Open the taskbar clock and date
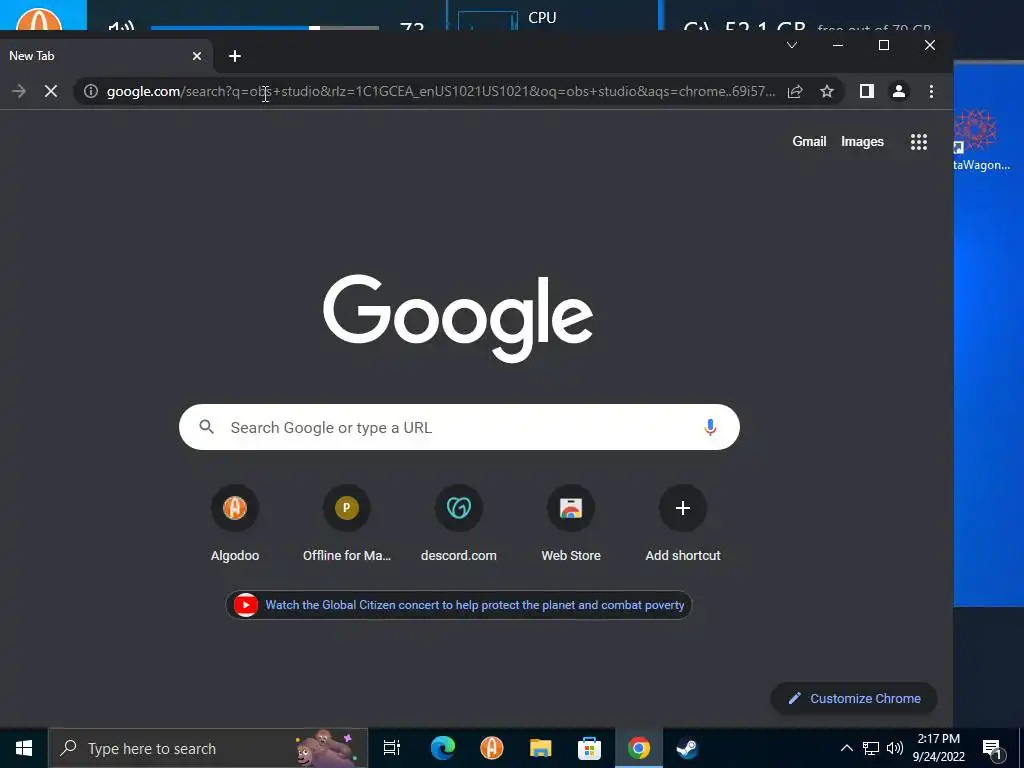 tap(939, 748)
